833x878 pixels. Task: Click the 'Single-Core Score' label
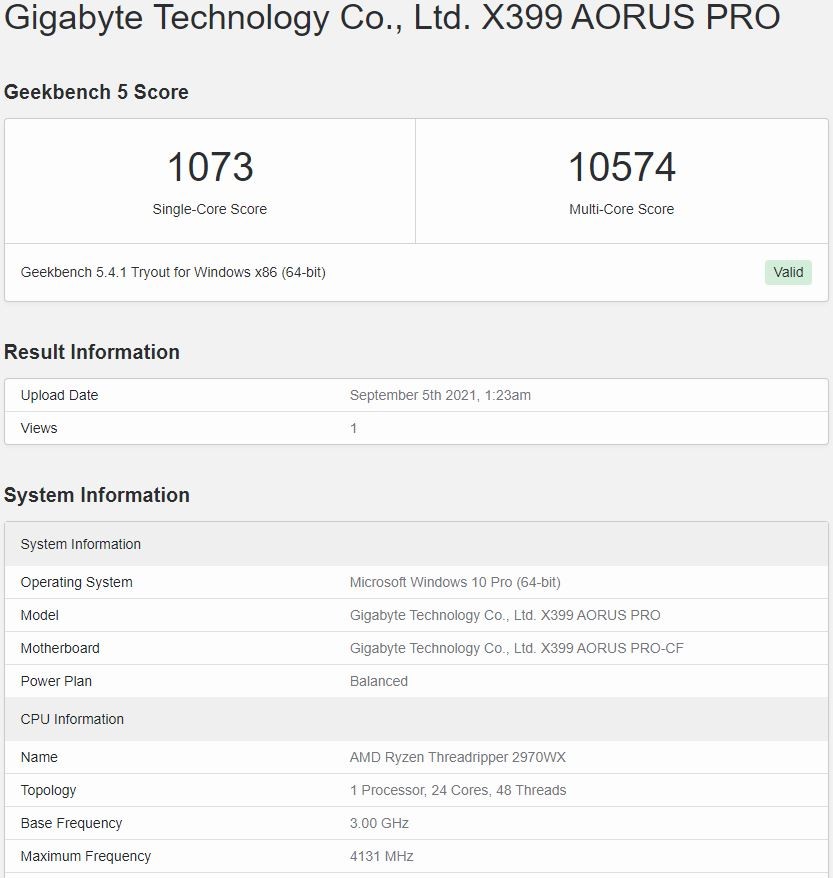[x=210, y=209]
